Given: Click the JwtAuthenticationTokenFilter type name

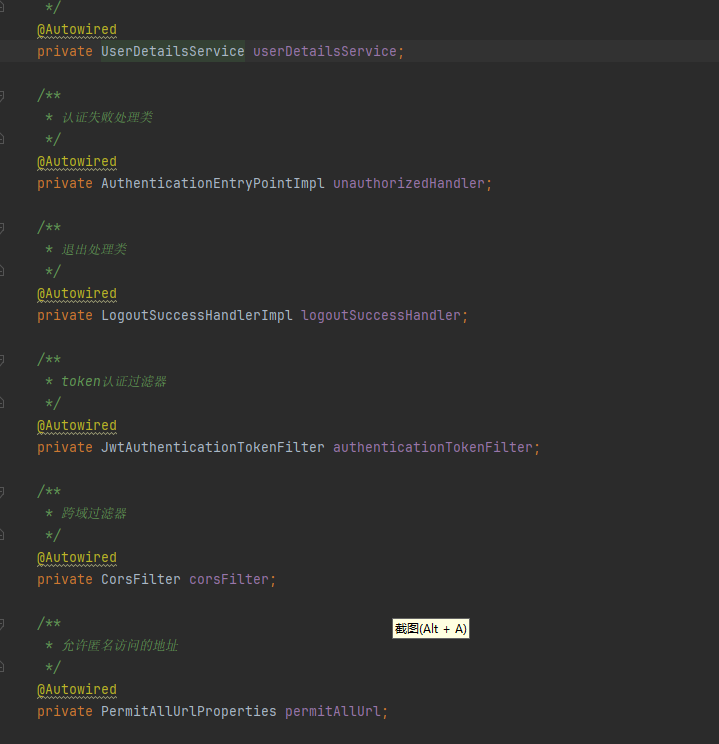Looking at the screenshot, I should (x=213, y=447).
